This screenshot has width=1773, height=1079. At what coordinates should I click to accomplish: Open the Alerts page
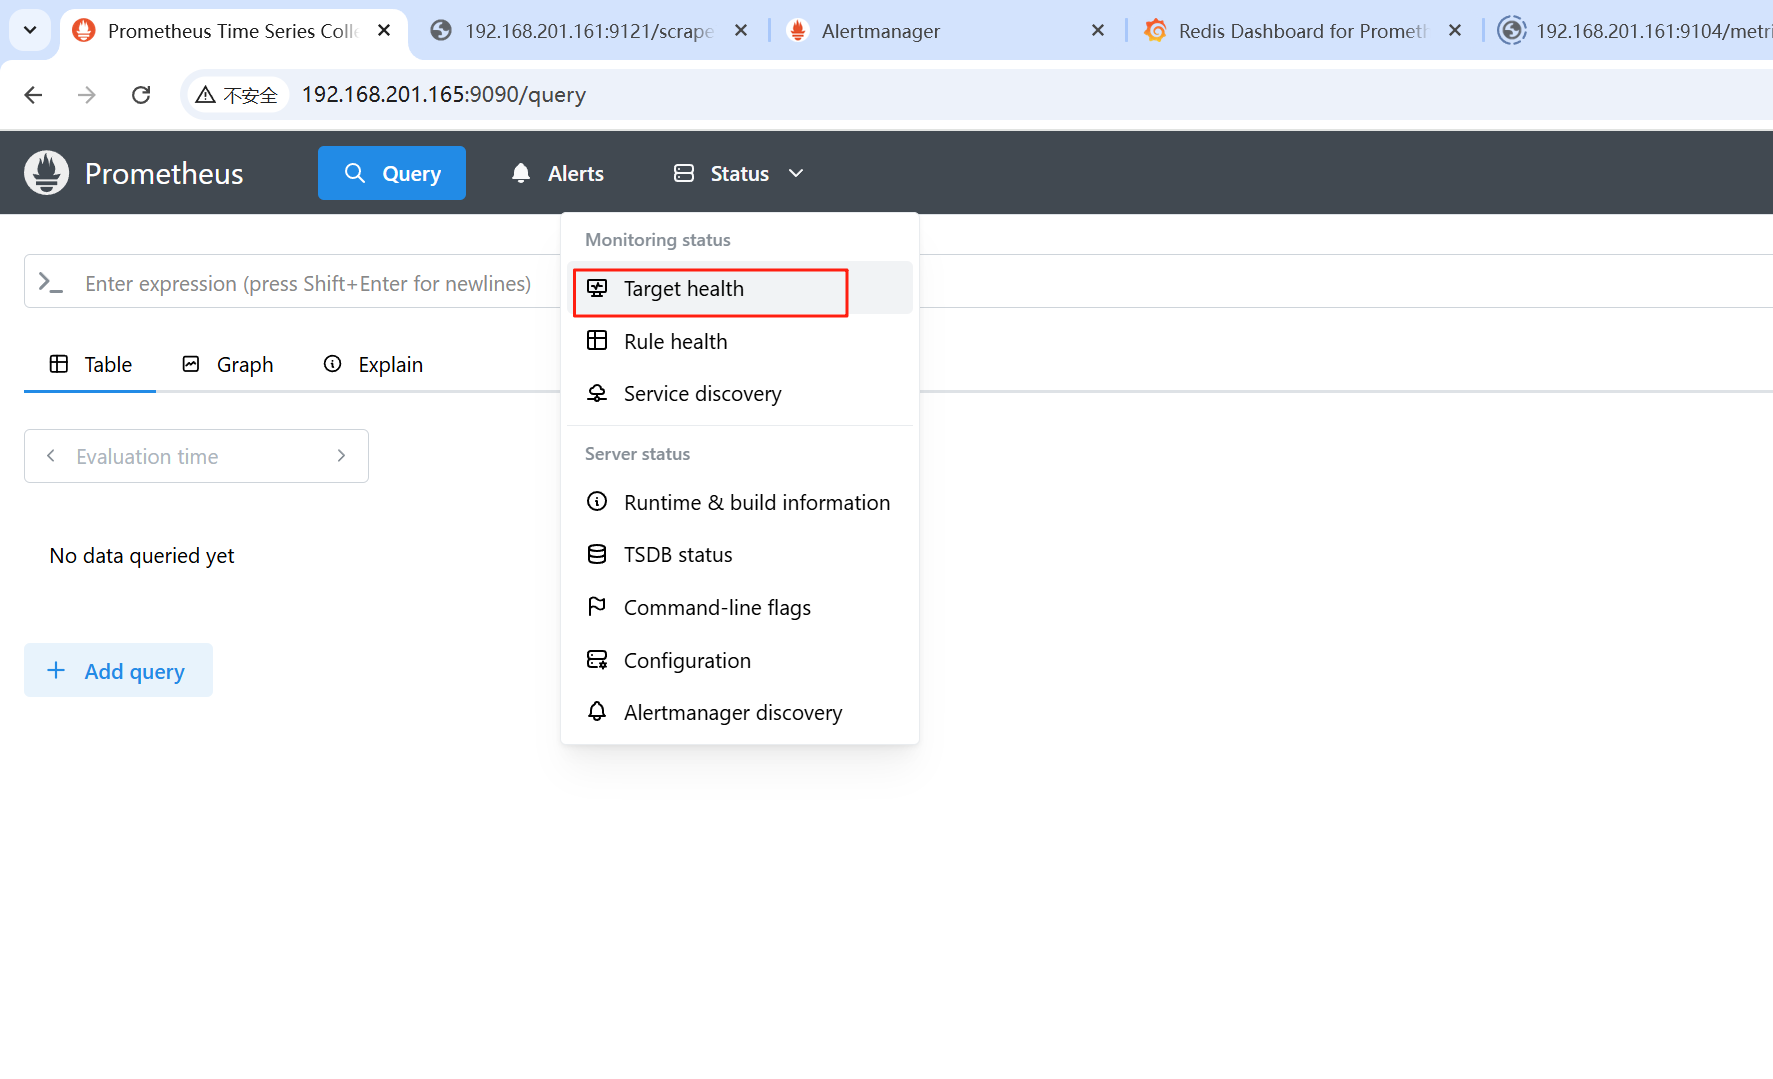(x=557, y=173)
